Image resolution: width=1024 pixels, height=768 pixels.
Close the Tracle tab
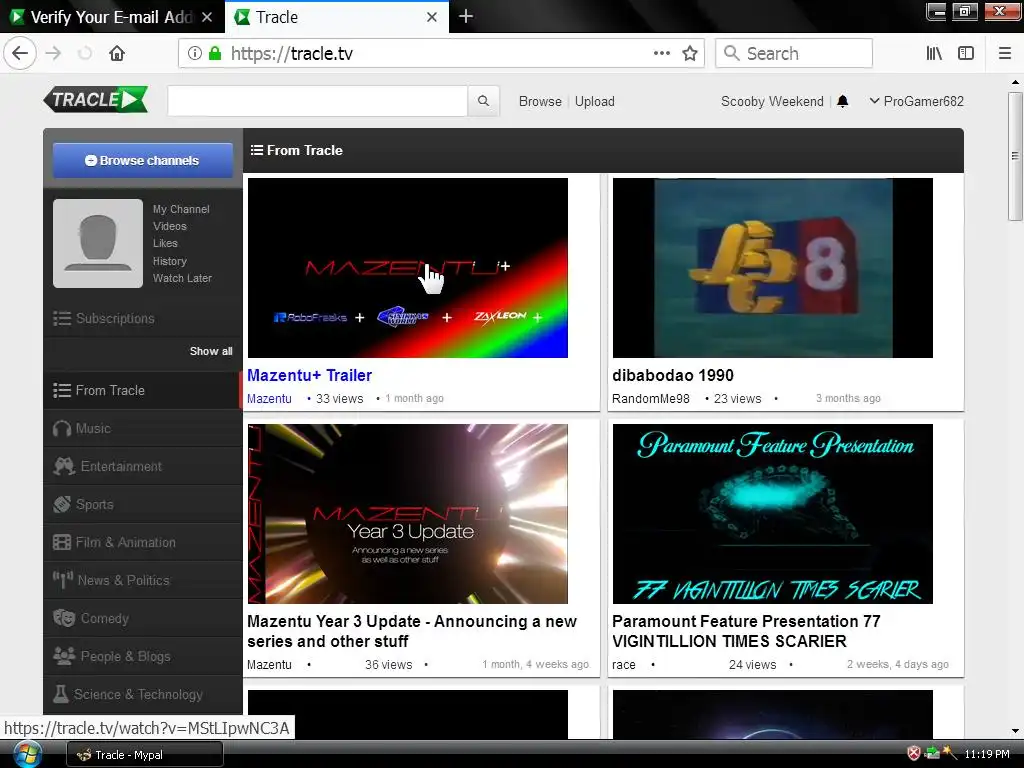[432, 17]
